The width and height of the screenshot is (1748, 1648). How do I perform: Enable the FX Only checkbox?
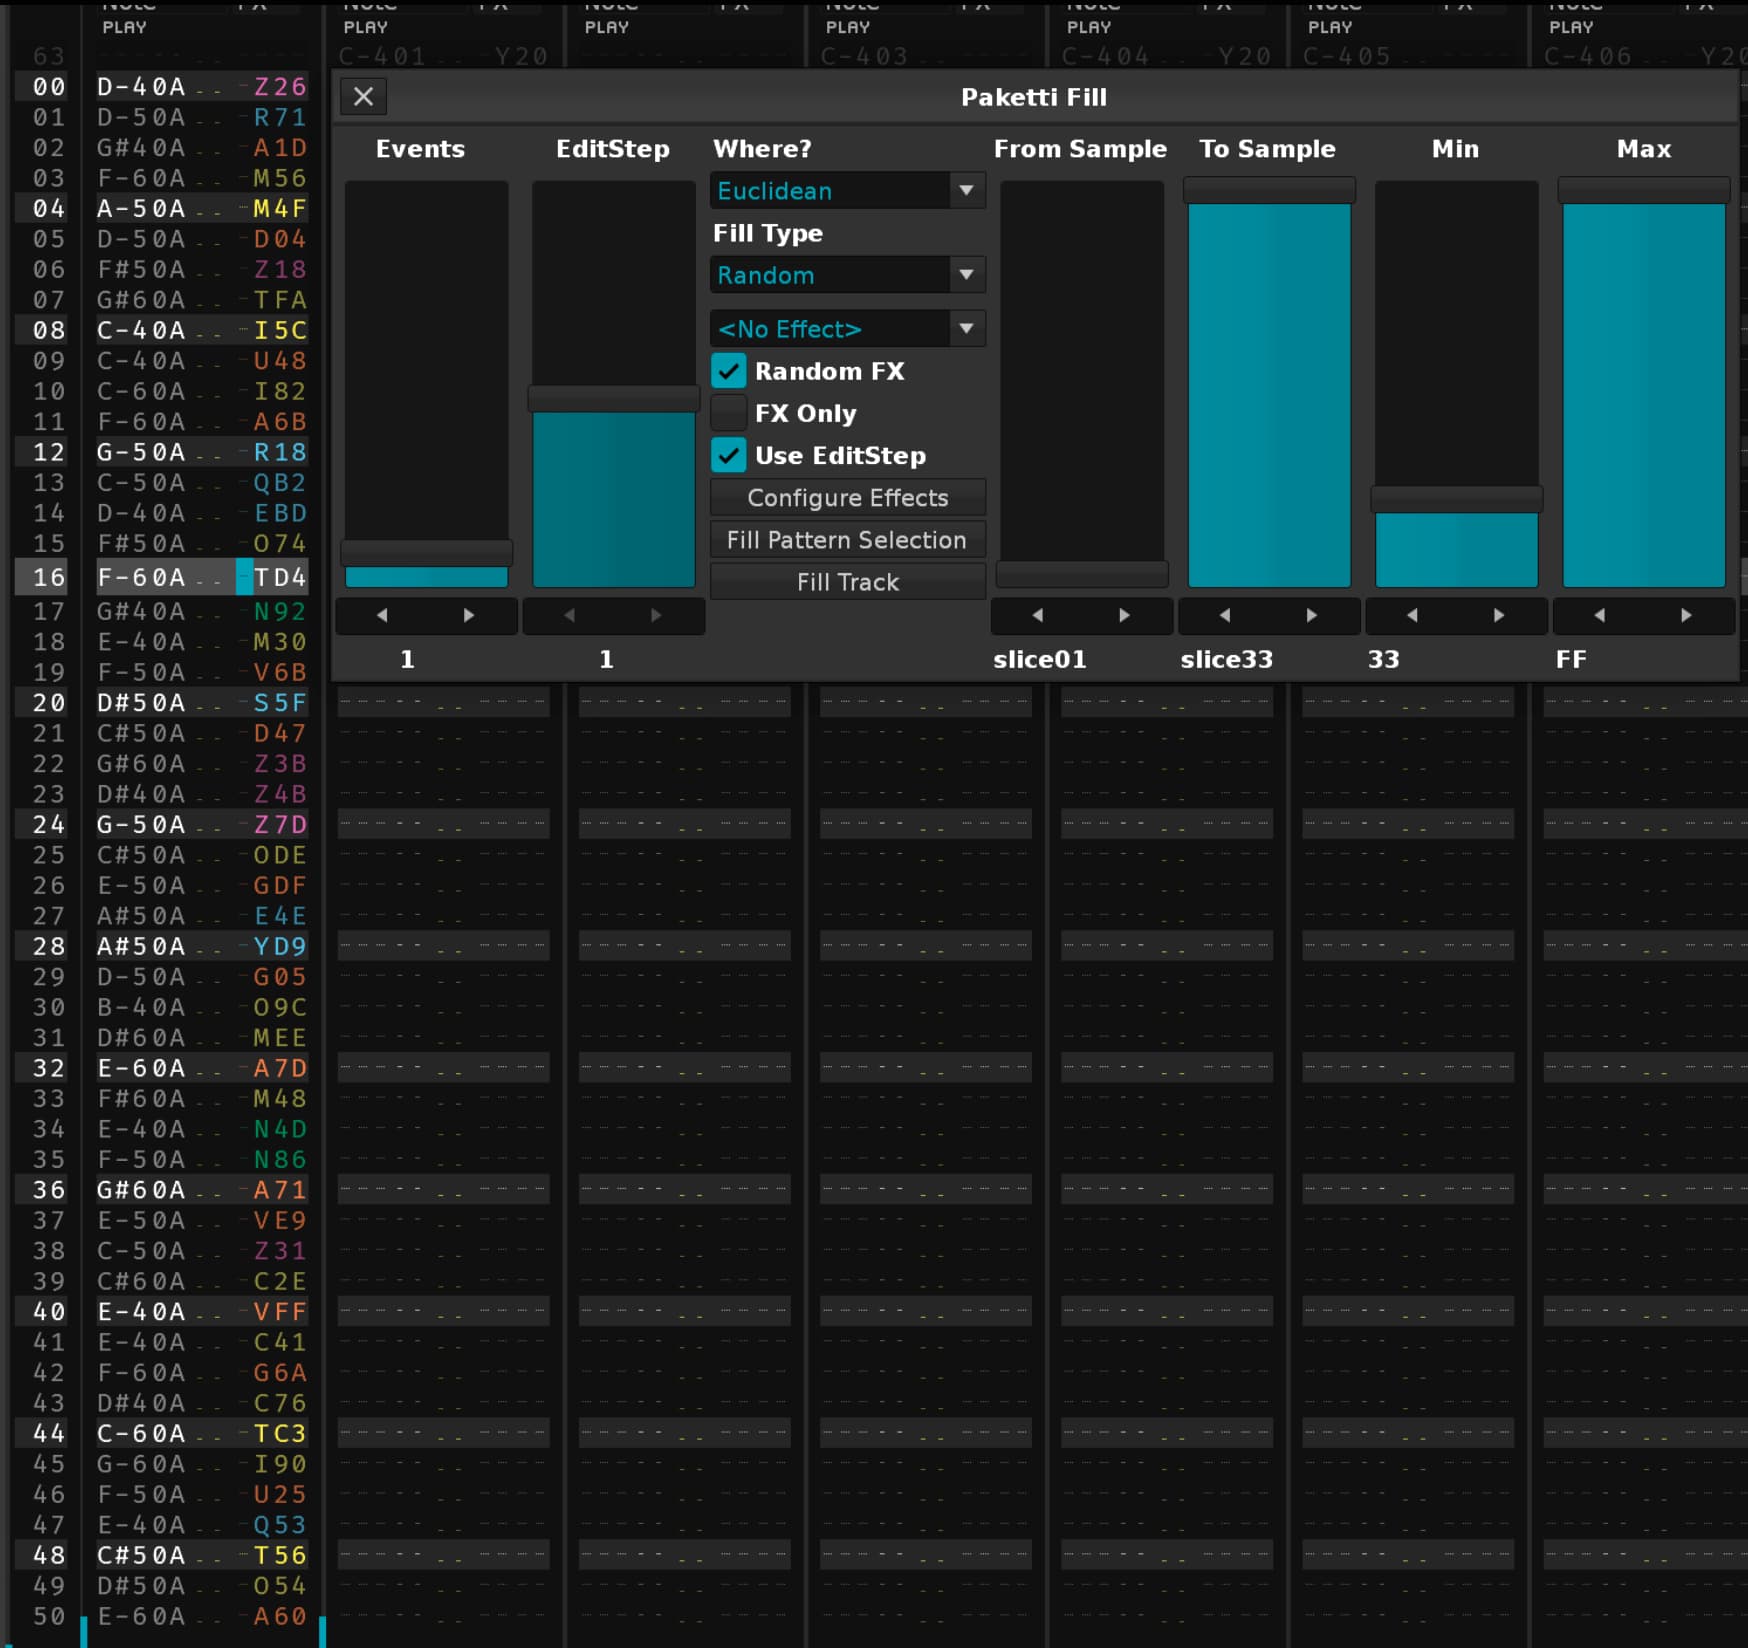[x=729, y=413]
